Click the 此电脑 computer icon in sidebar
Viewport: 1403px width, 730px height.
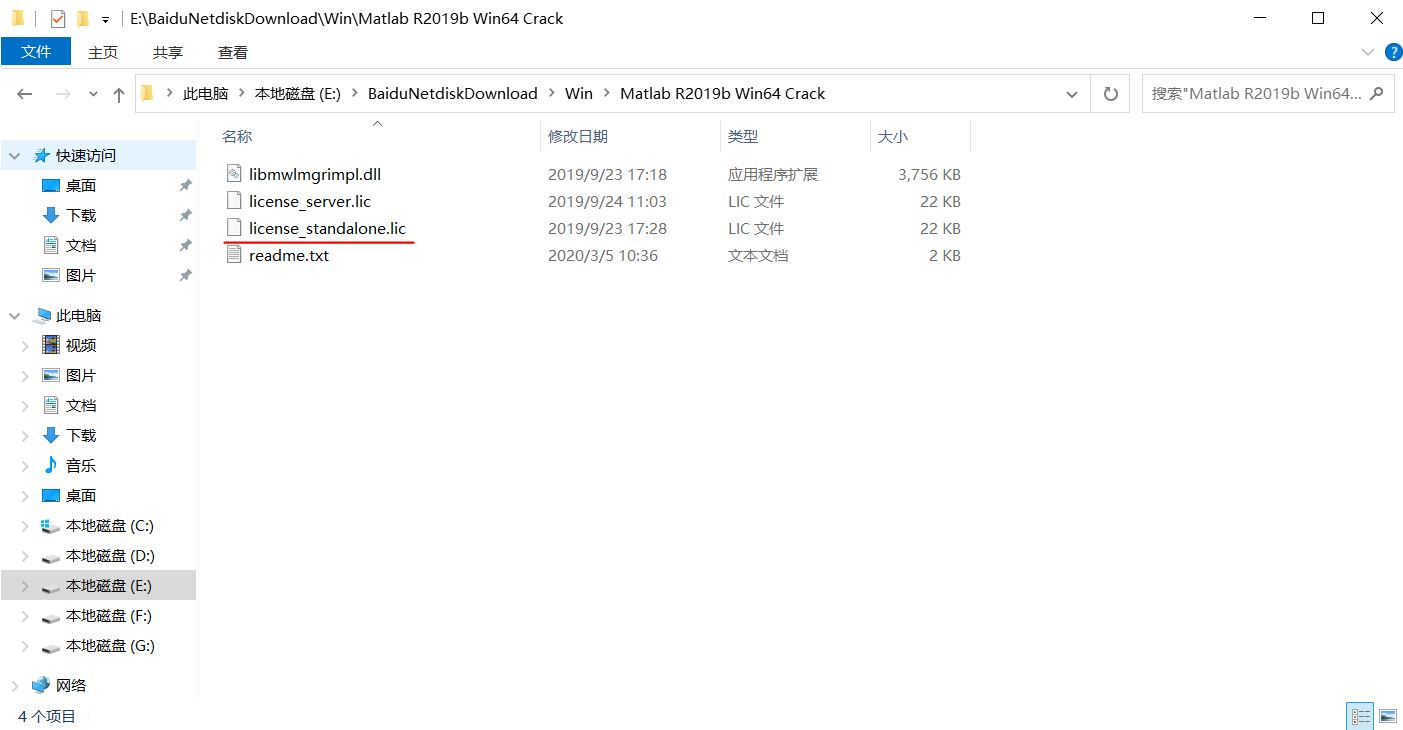coord(41,315)
